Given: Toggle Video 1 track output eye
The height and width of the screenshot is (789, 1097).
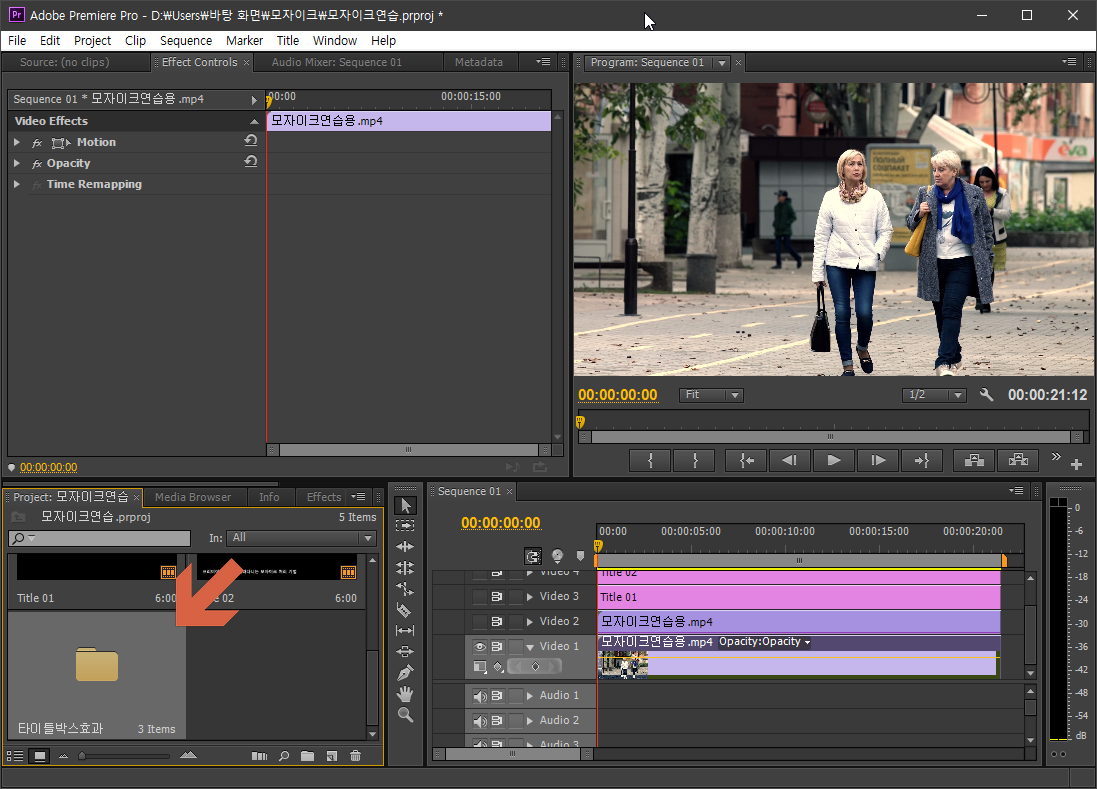Looking at the screenshot, I should pyautogui.click(x=480, y=646).
